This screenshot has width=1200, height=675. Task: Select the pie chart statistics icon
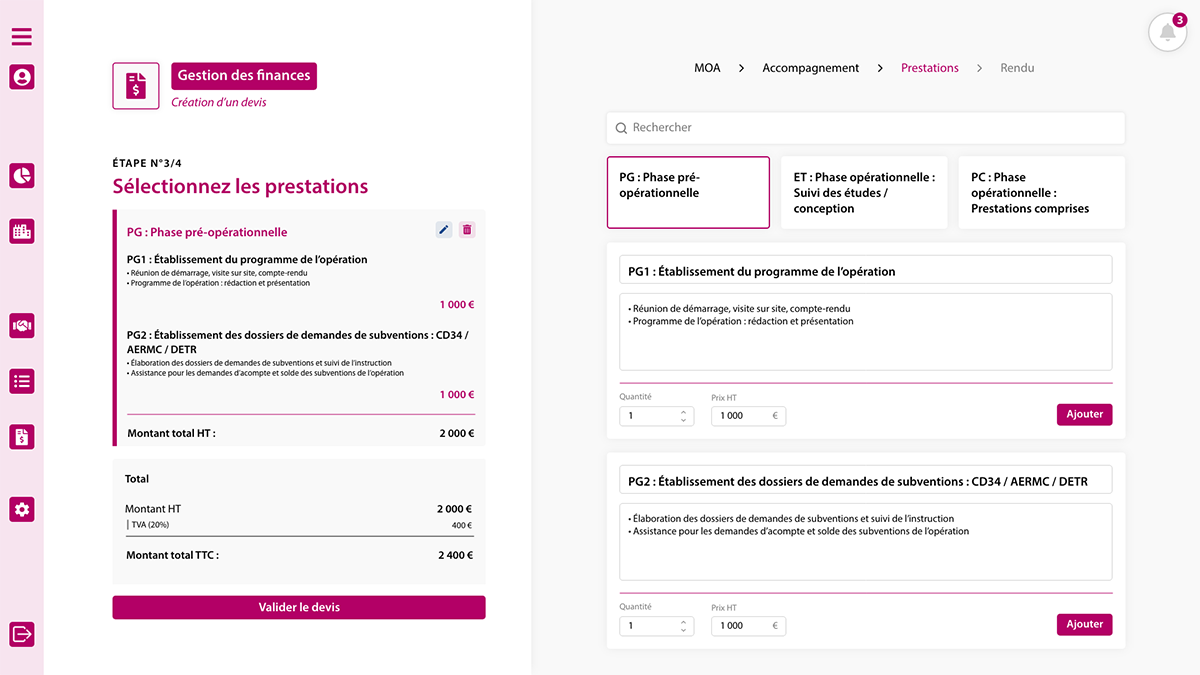tap(21, 175)
